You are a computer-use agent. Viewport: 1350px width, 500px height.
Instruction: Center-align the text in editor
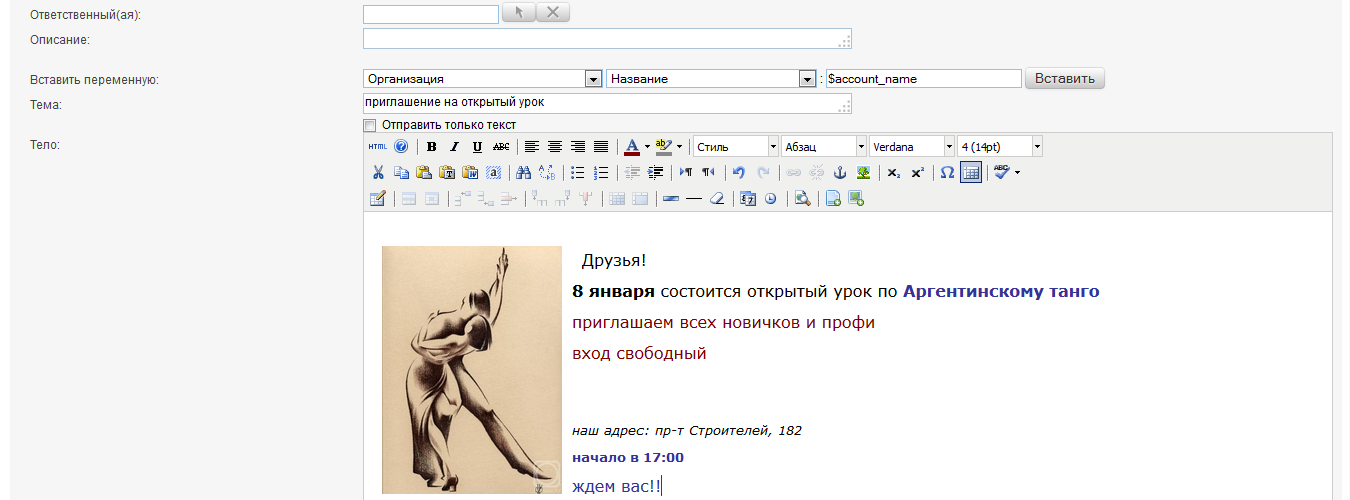point(555,147)
